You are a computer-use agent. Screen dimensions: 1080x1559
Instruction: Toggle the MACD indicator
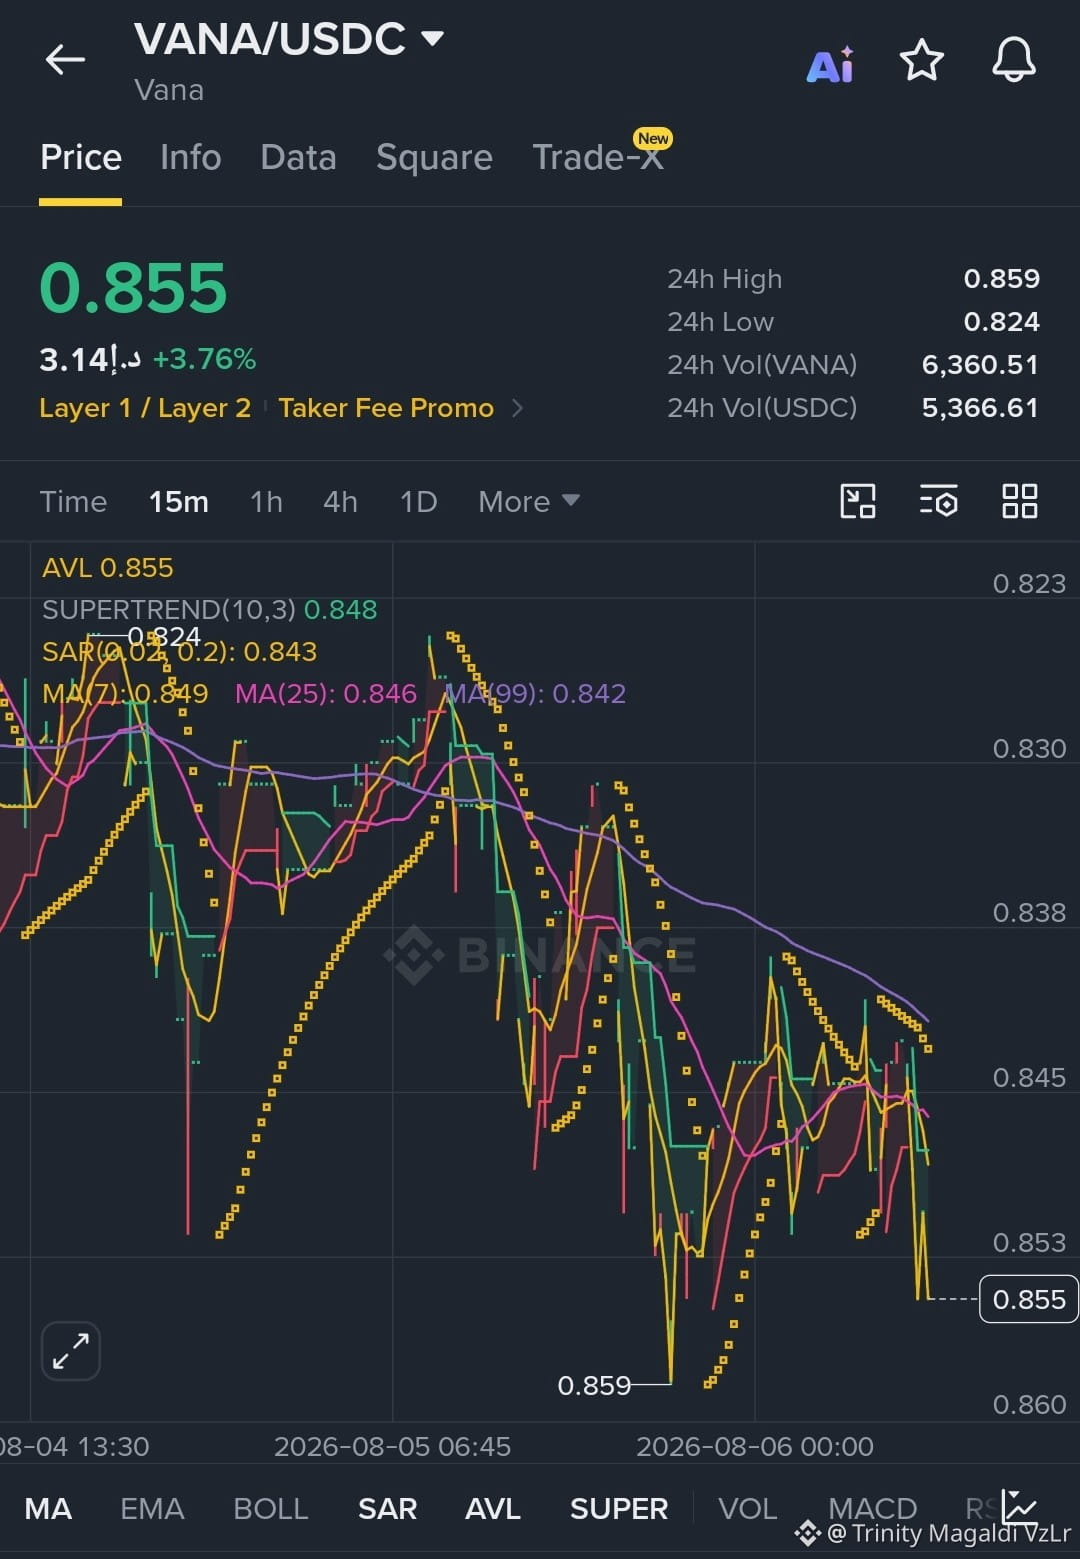click(872, 1508)
